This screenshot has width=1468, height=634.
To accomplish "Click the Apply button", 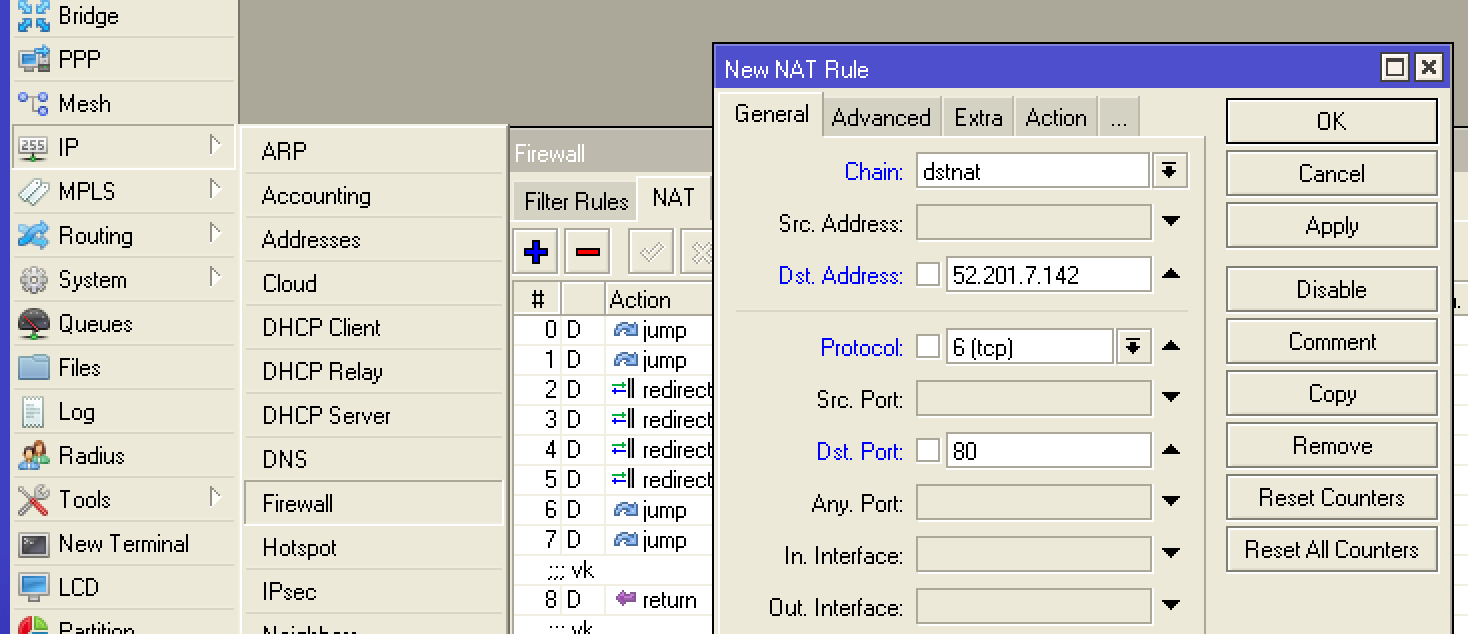I will 1331,225.
